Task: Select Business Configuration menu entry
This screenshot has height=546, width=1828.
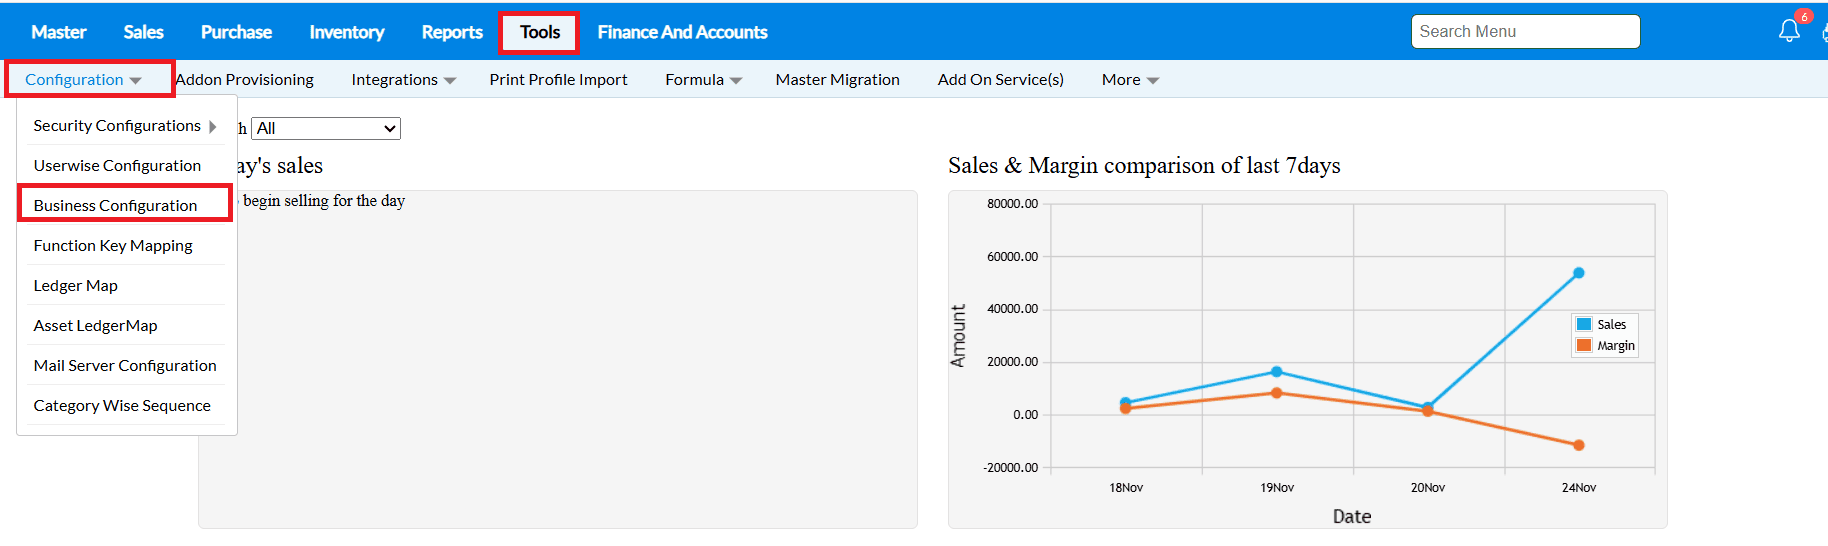Action: 115,205
